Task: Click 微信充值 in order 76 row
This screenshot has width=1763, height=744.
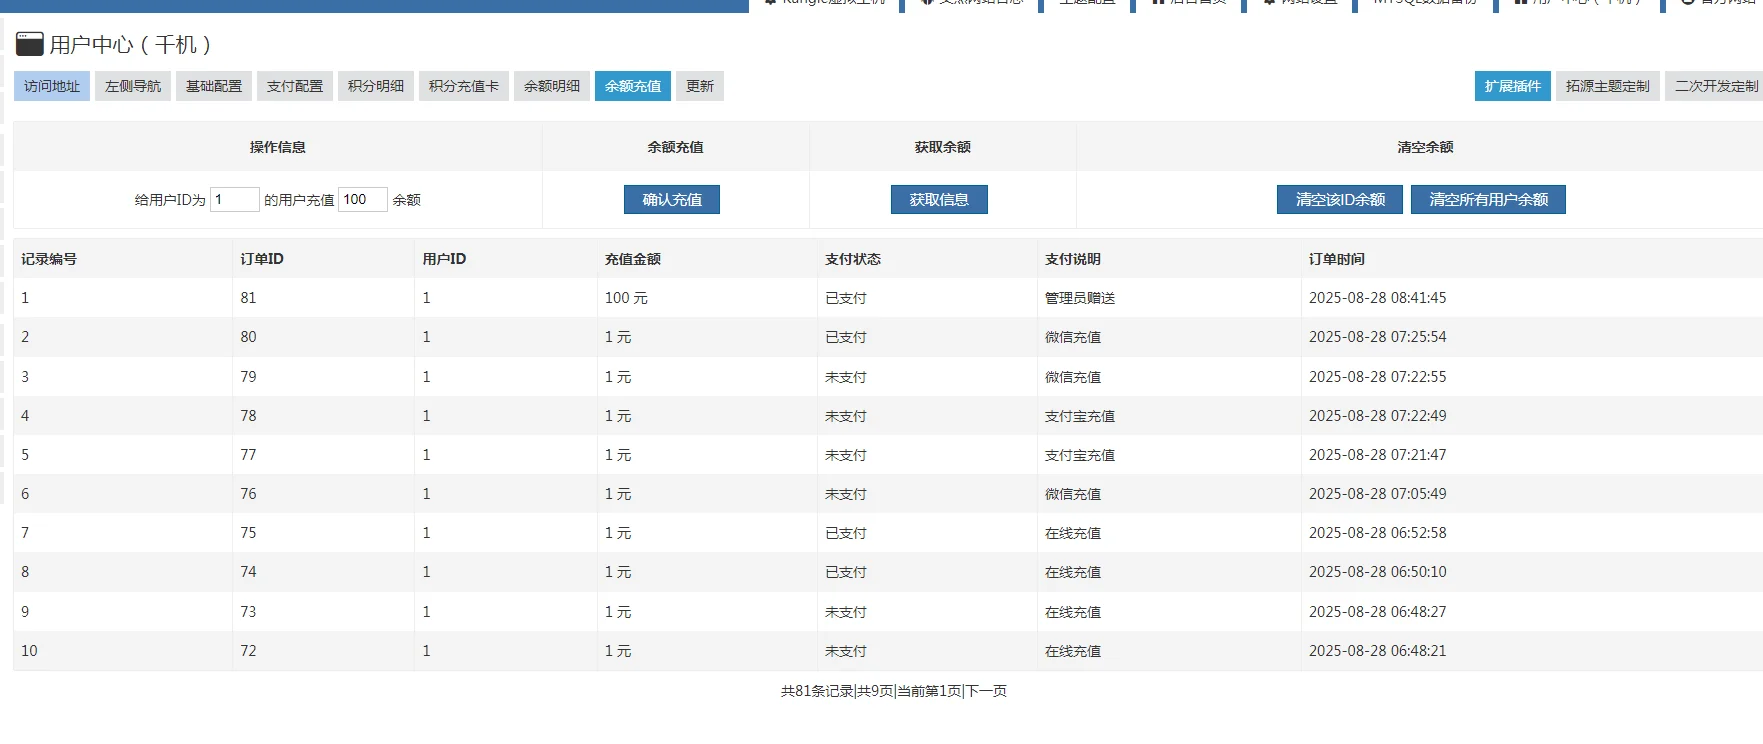Action: (x=1073, y=494)
